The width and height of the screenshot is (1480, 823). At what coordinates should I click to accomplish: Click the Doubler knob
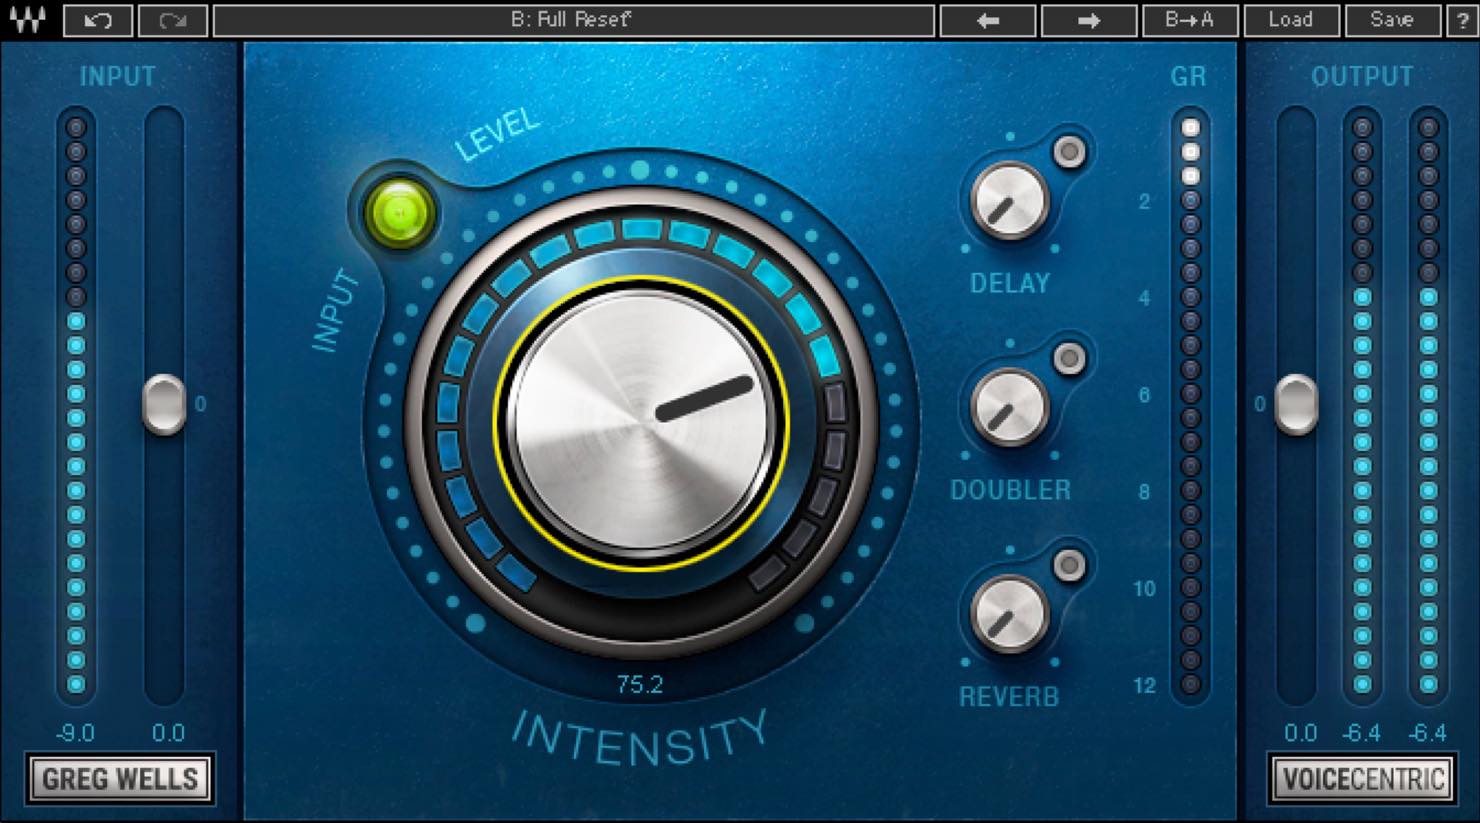(x=1009, y=408)
